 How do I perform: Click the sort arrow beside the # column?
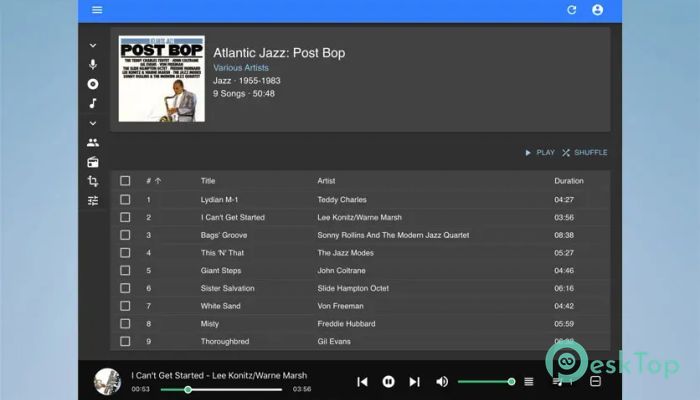(x=158, y=181)
